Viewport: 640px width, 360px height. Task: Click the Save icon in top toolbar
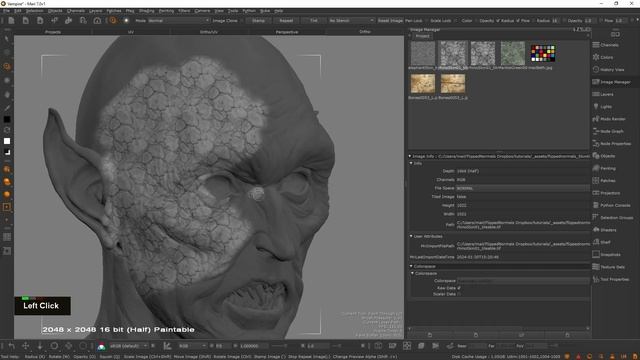pos(40,20)
